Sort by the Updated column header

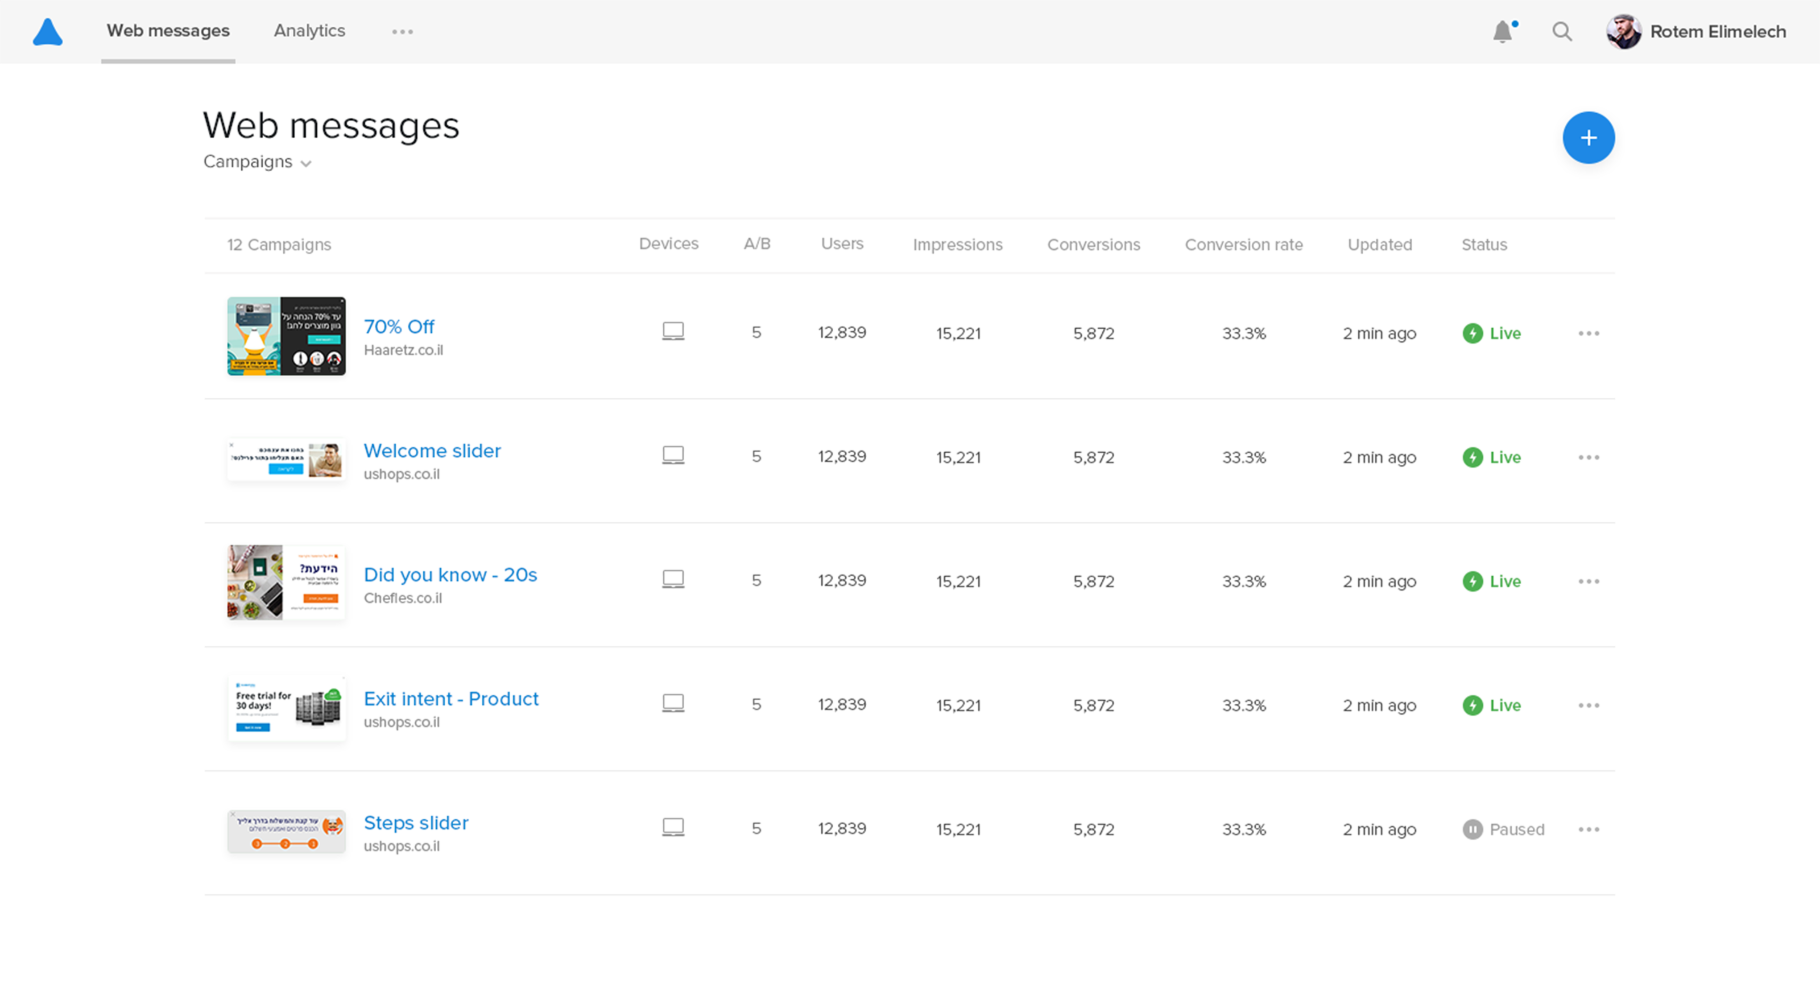[x=1380, y=245]
